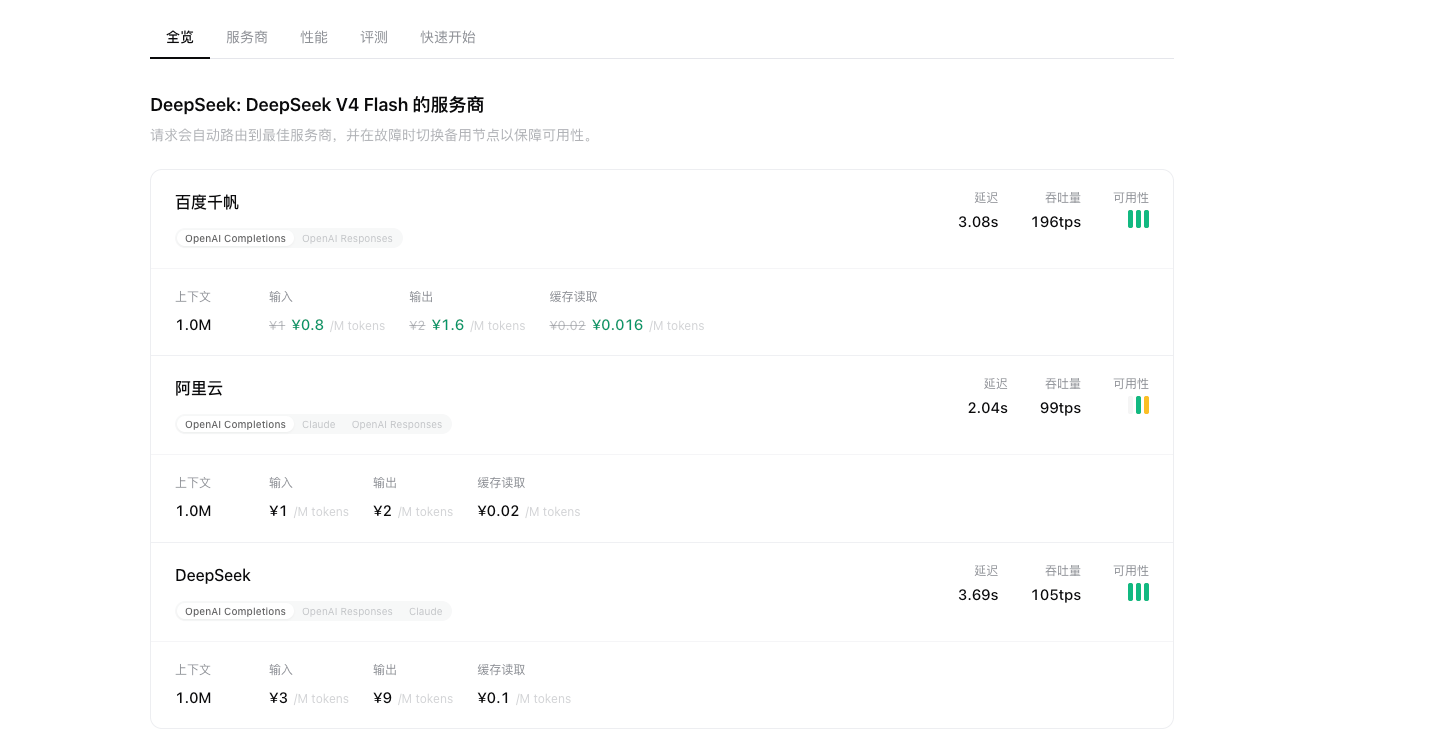Screen dimensions: 1452x747
Task: Click the 3.69s latency value for DeepSeek
Action: (x=978, y=594)
